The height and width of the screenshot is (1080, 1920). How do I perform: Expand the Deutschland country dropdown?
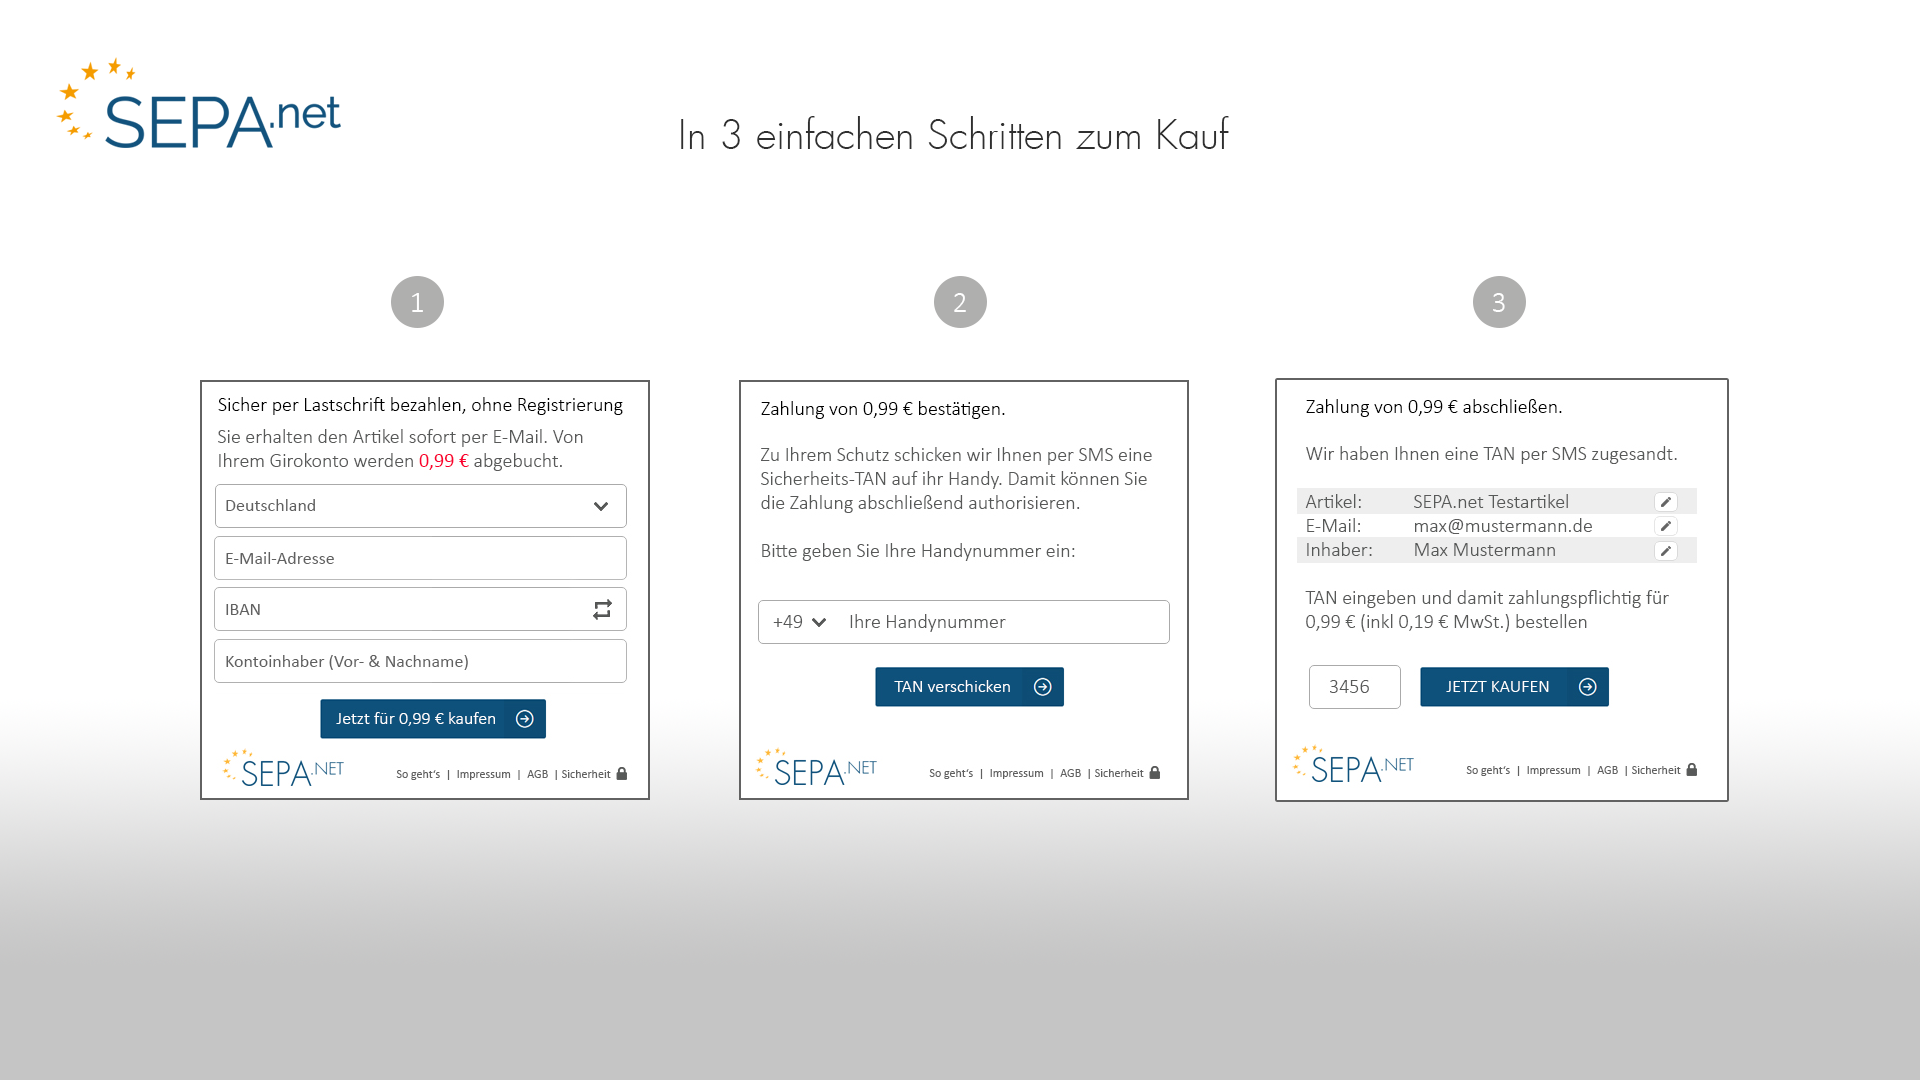[x=601, y=505]
